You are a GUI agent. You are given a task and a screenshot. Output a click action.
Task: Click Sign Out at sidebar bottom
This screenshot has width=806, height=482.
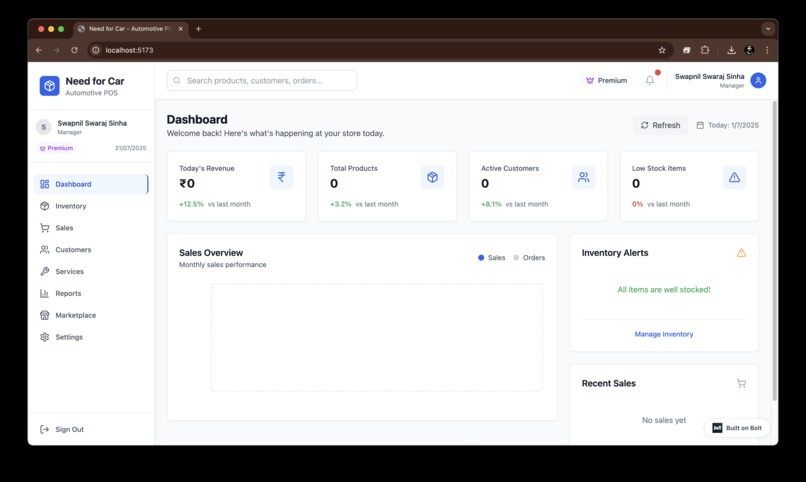pos(91,429)
